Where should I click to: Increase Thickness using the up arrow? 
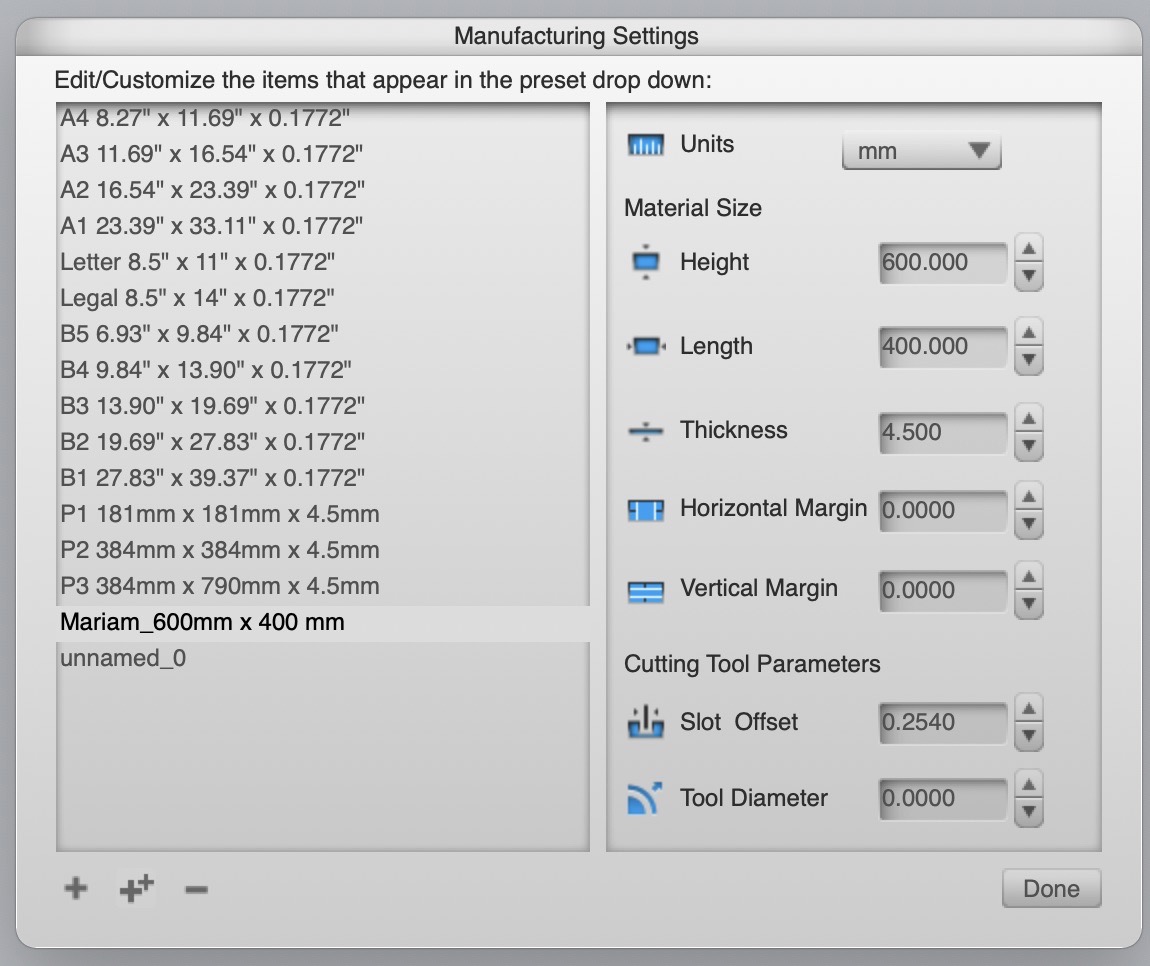pyautogui.click(x=1029, y=417)
